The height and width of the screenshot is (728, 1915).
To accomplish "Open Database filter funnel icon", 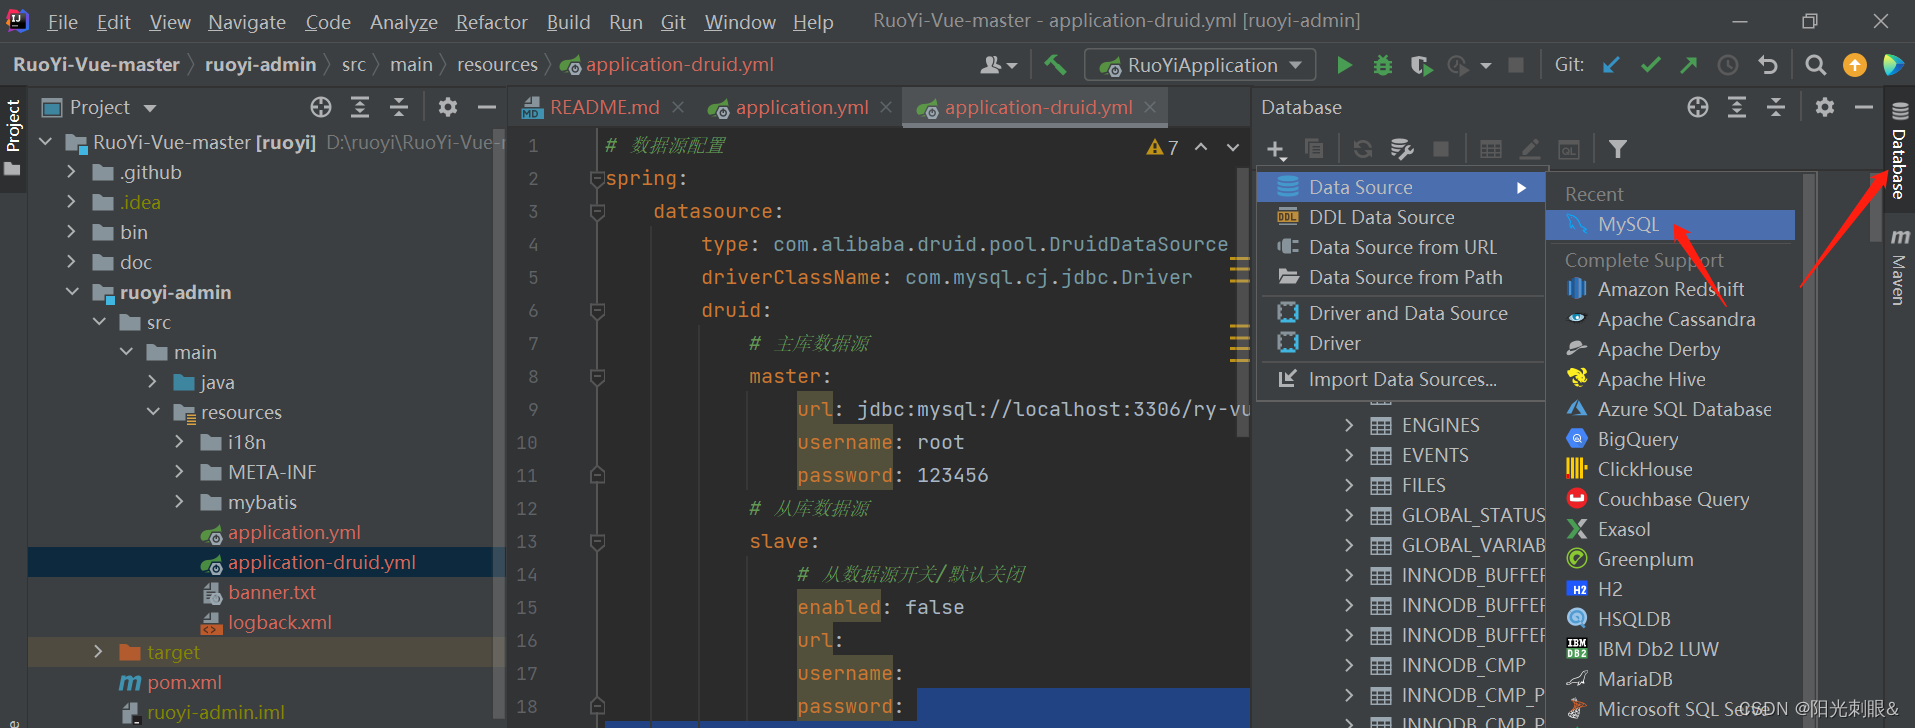I will pos(1617,149).
